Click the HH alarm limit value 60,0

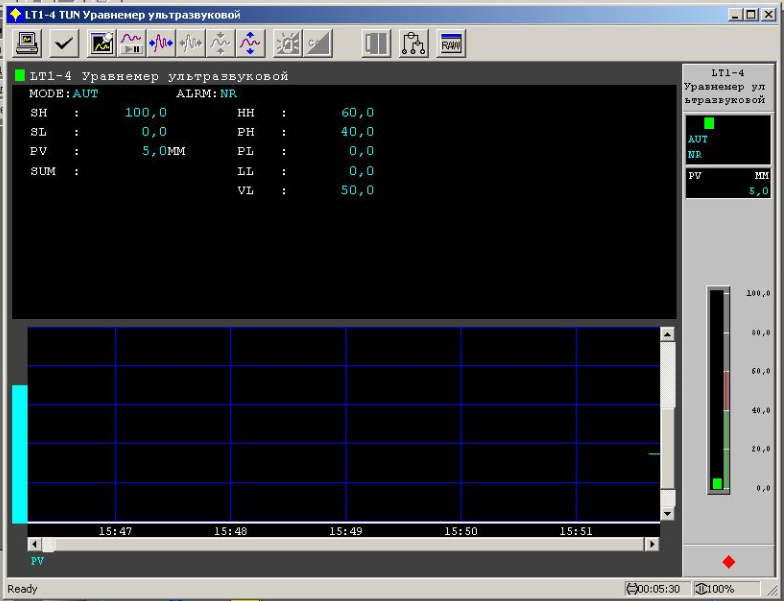click(357, 113)
